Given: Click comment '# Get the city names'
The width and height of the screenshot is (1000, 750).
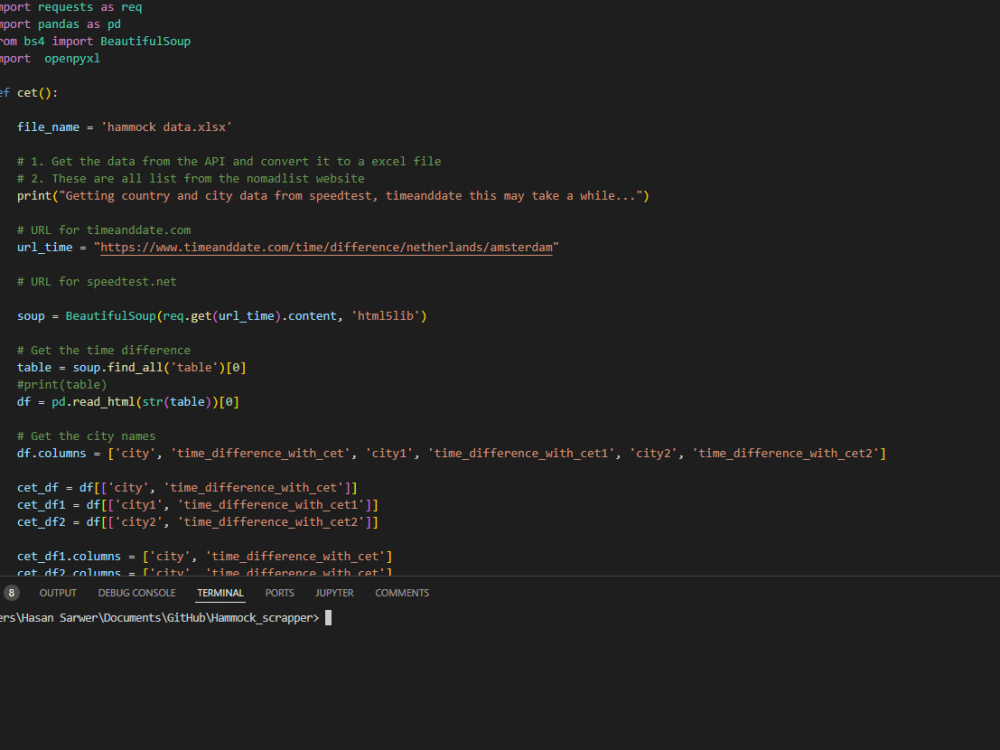Looking at the screenshot, I should click(x=86, y=437).
